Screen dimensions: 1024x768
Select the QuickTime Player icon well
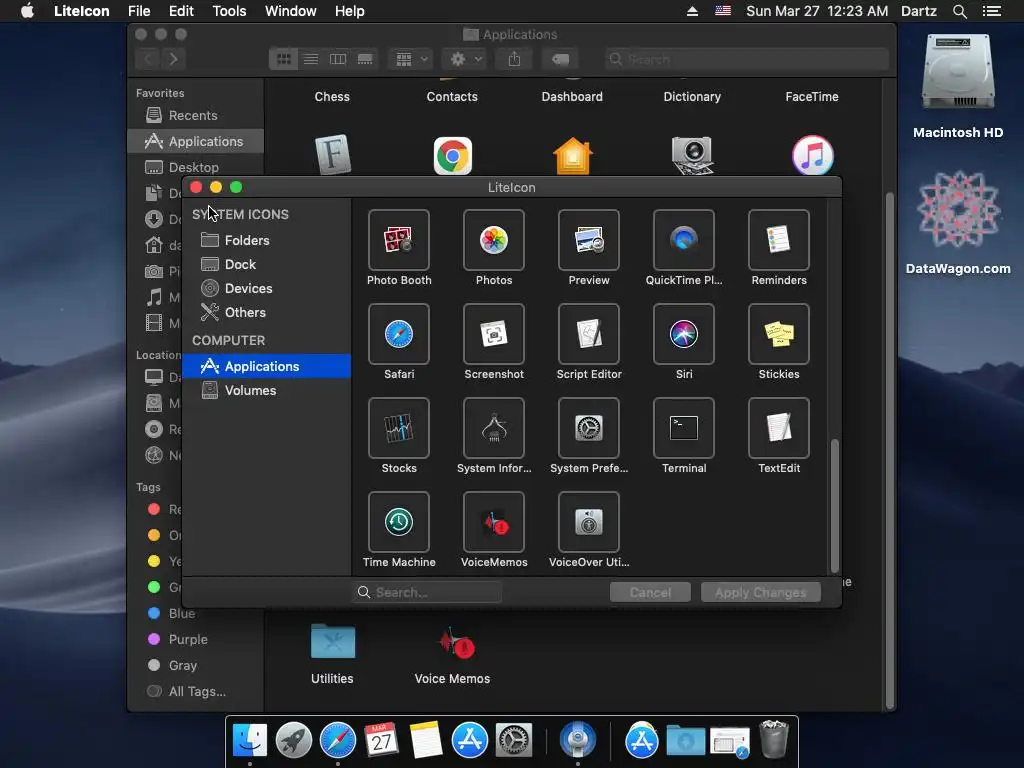(x=684, y=240)
